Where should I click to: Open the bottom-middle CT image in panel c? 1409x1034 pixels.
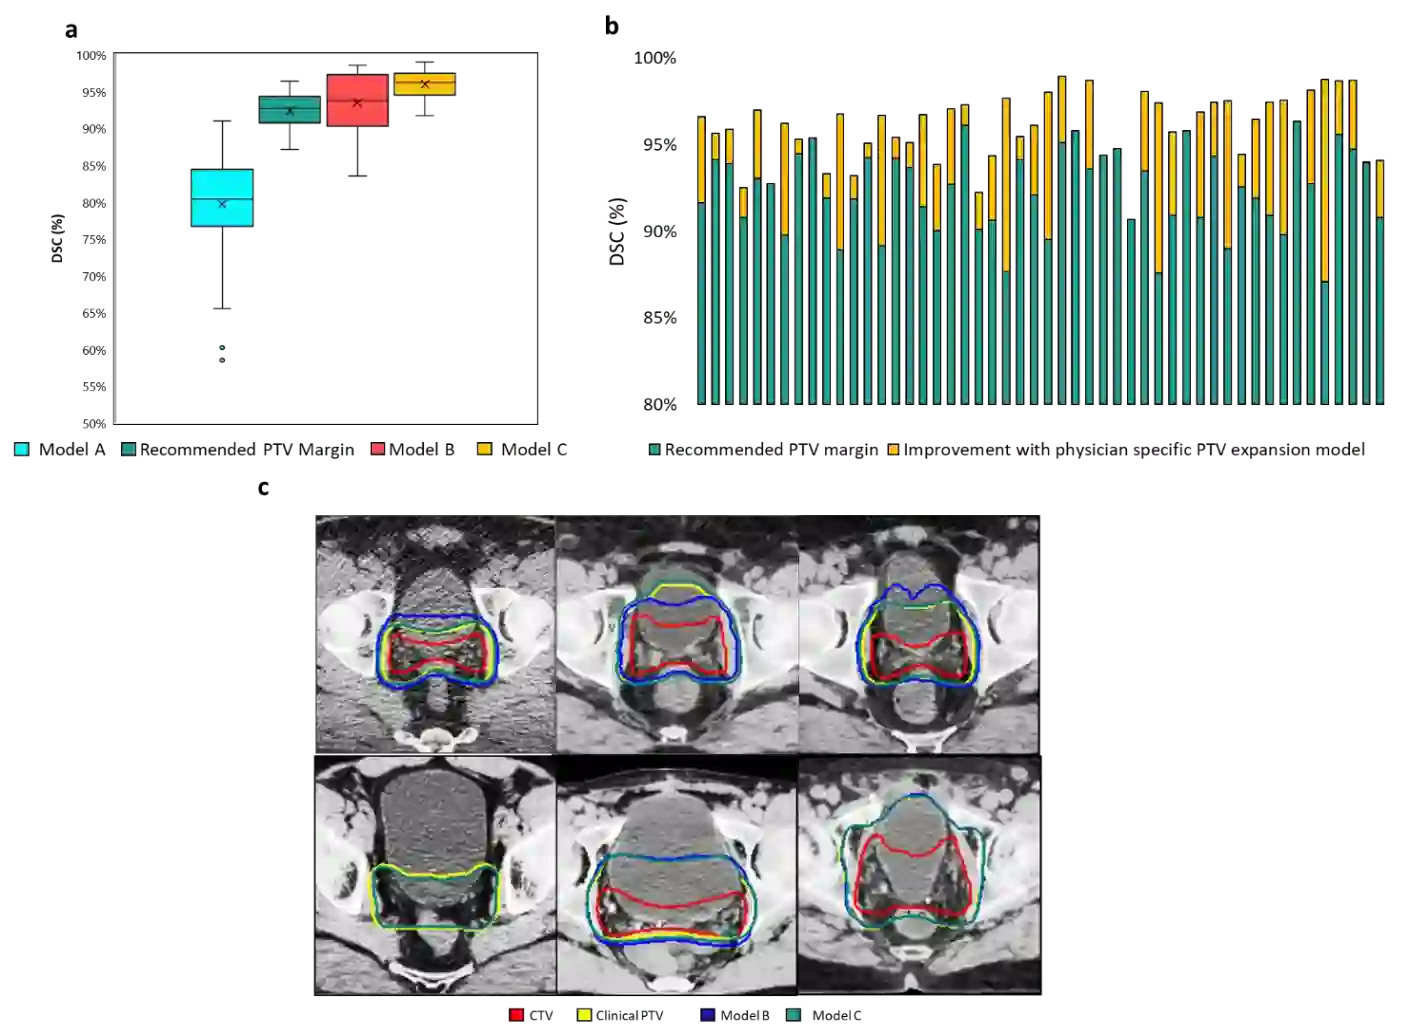pos(677,875)
